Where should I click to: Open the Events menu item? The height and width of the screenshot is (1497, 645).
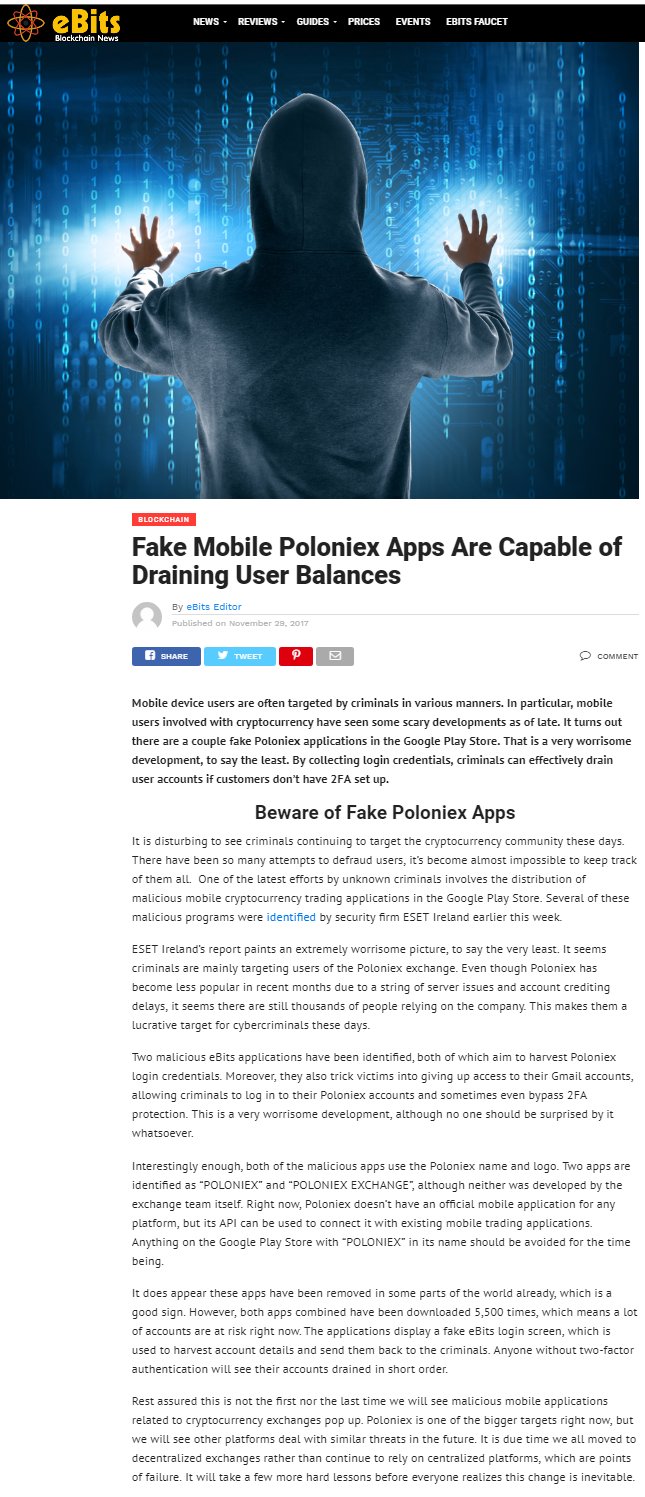tap(413, 22)
